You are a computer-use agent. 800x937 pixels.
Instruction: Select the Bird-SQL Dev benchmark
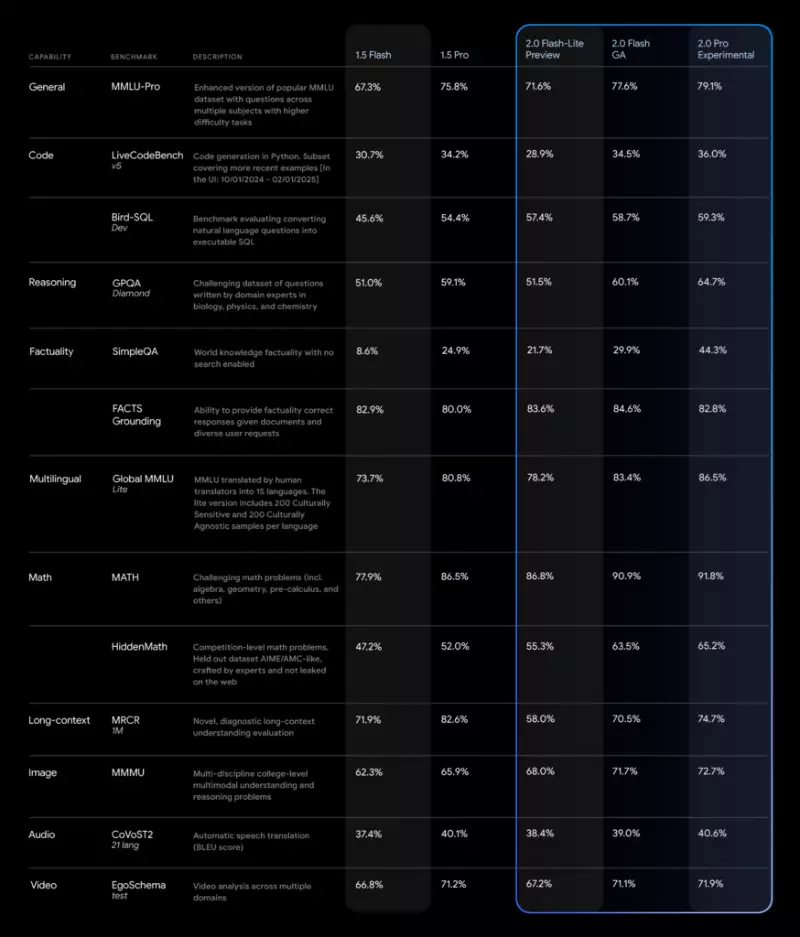(x=132, y=222)
